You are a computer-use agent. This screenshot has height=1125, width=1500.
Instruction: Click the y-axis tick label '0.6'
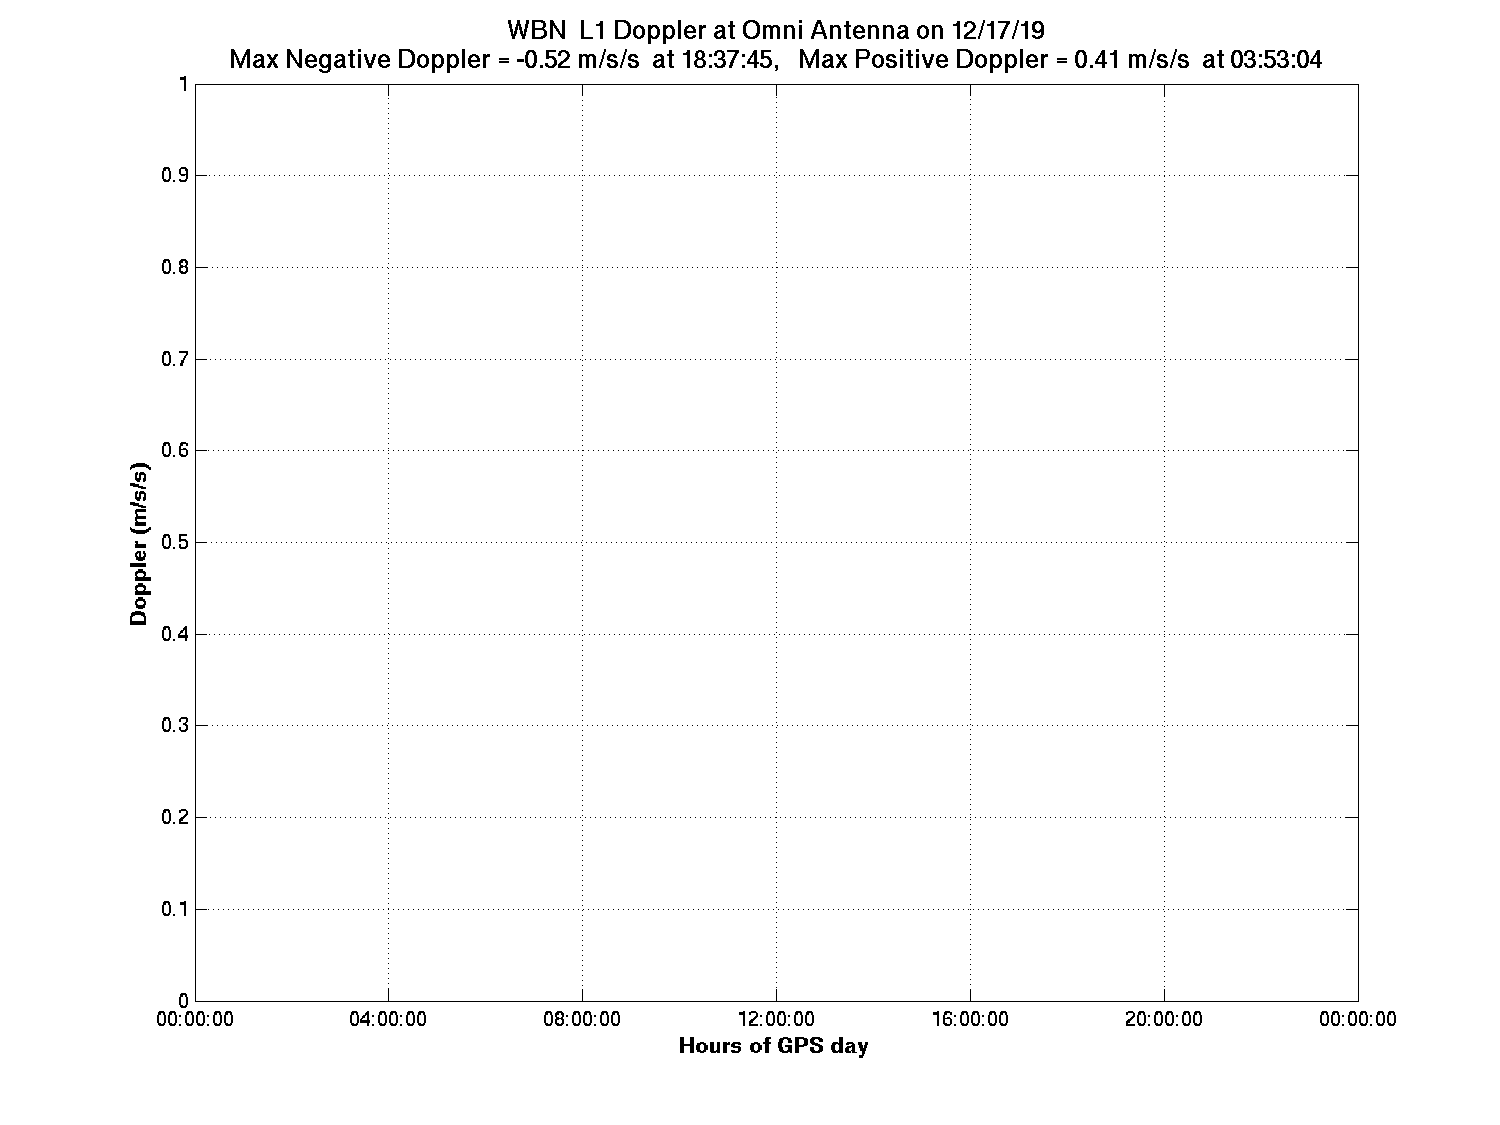[175, 451]
